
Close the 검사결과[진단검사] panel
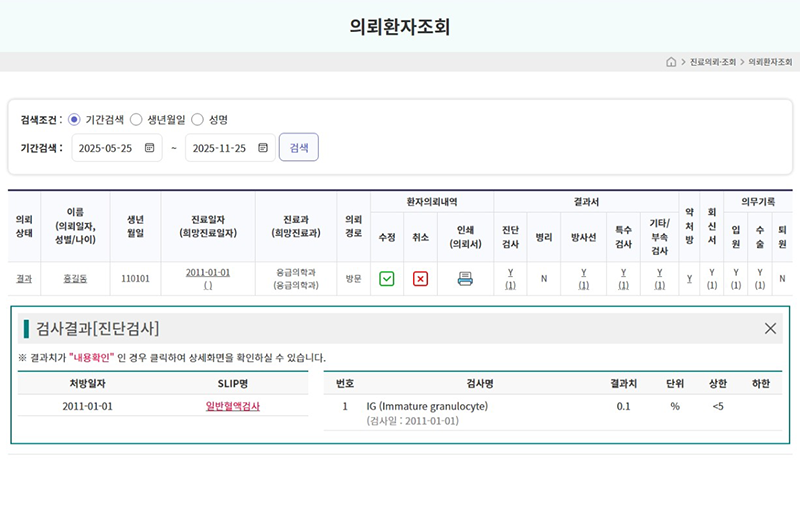click(x=770, y=328)
